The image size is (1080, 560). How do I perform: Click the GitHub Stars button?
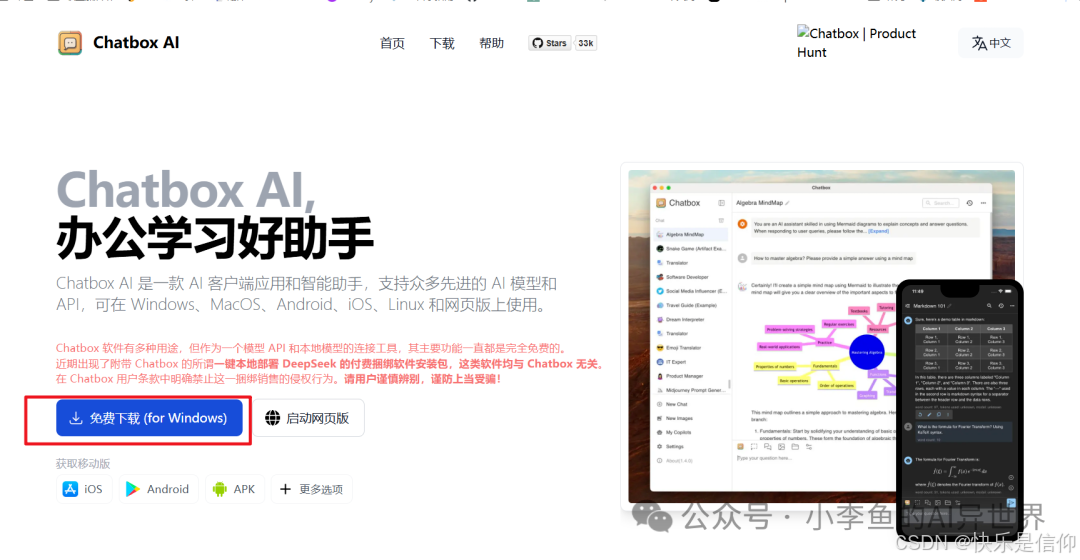[549, 43]
